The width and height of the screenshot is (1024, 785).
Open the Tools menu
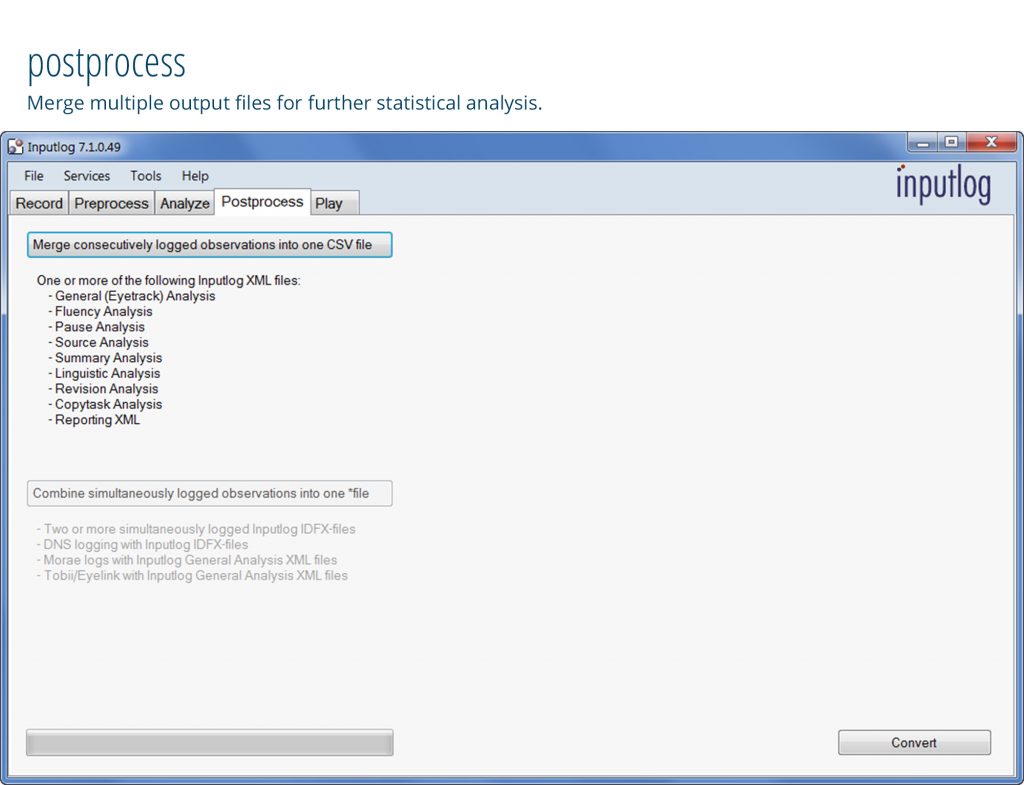[145, 176]
